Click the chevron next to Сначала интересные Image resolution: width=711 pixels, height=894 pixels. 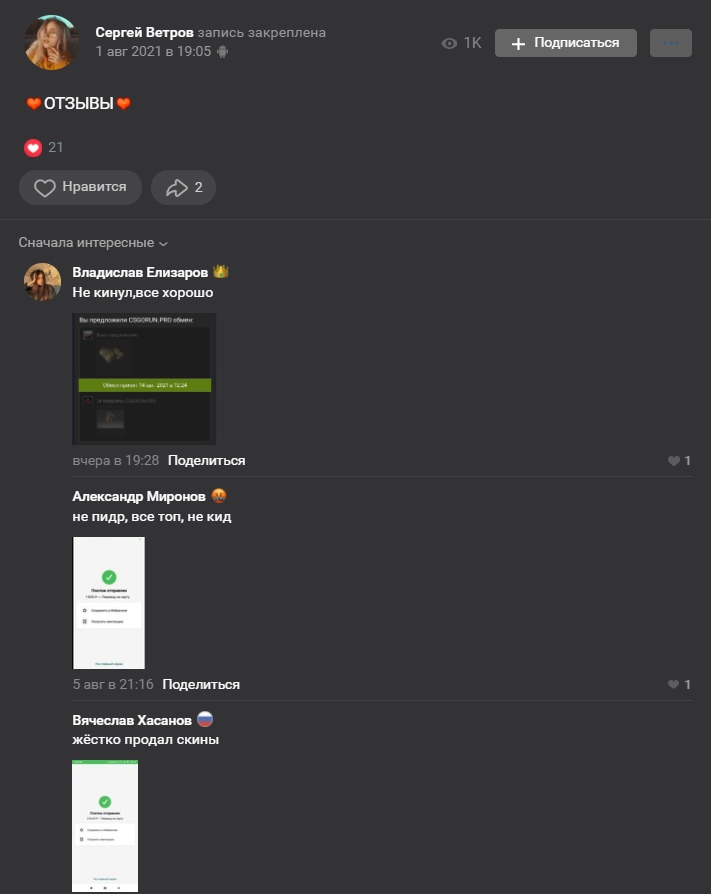[x=163, y=243]
